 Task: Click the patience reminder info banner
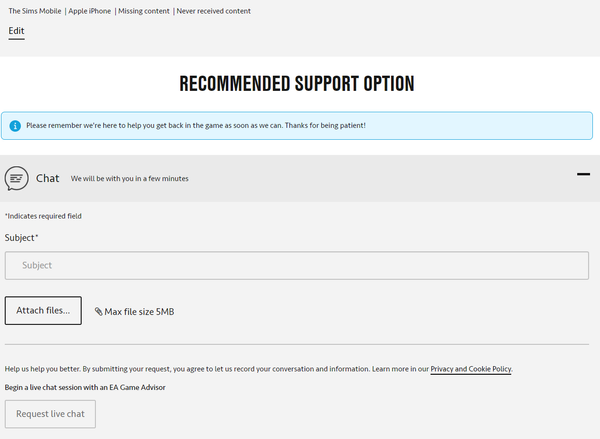[x=297, y=126]
